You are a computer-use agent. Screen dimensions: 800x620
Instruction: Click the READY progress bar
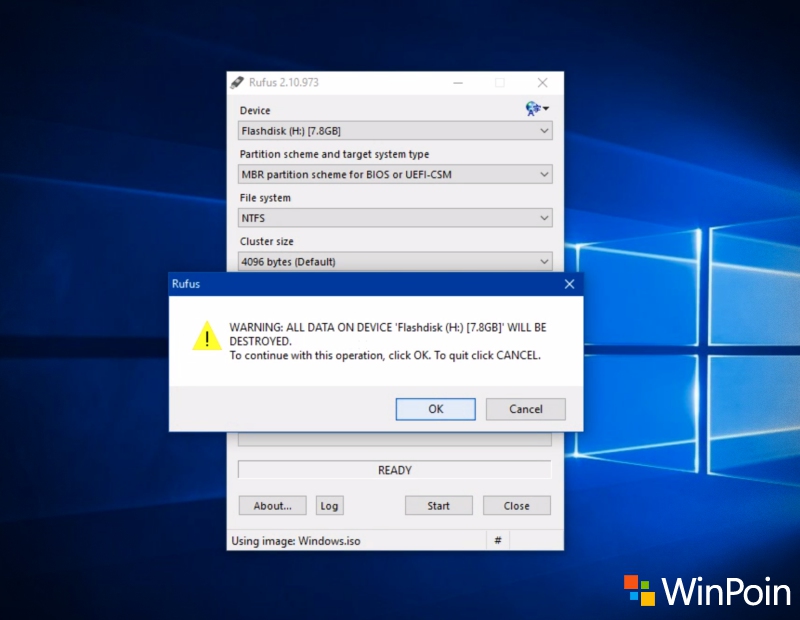point(394,470)
